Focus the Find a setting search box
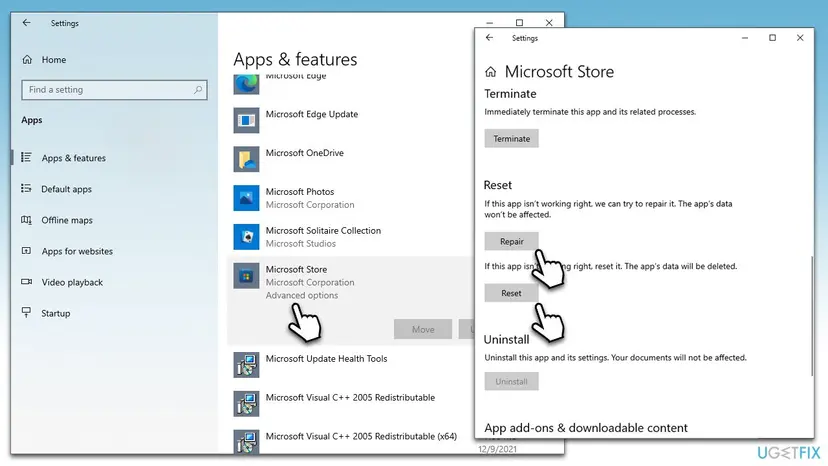The height and width of the screenshot is (466, 828). click(x=114, y=90)
